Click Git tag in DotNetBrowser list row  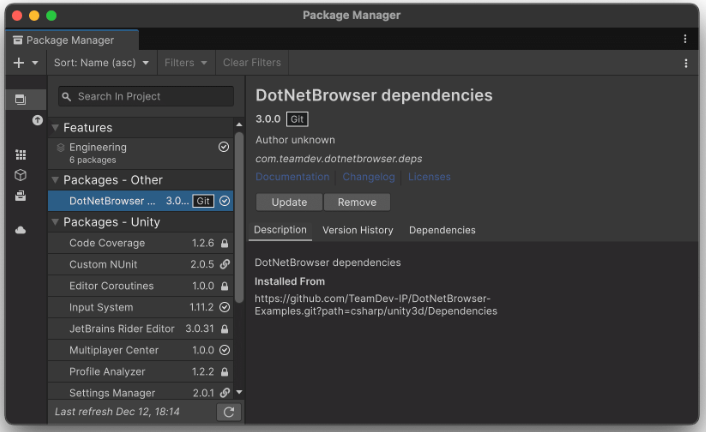203,201
